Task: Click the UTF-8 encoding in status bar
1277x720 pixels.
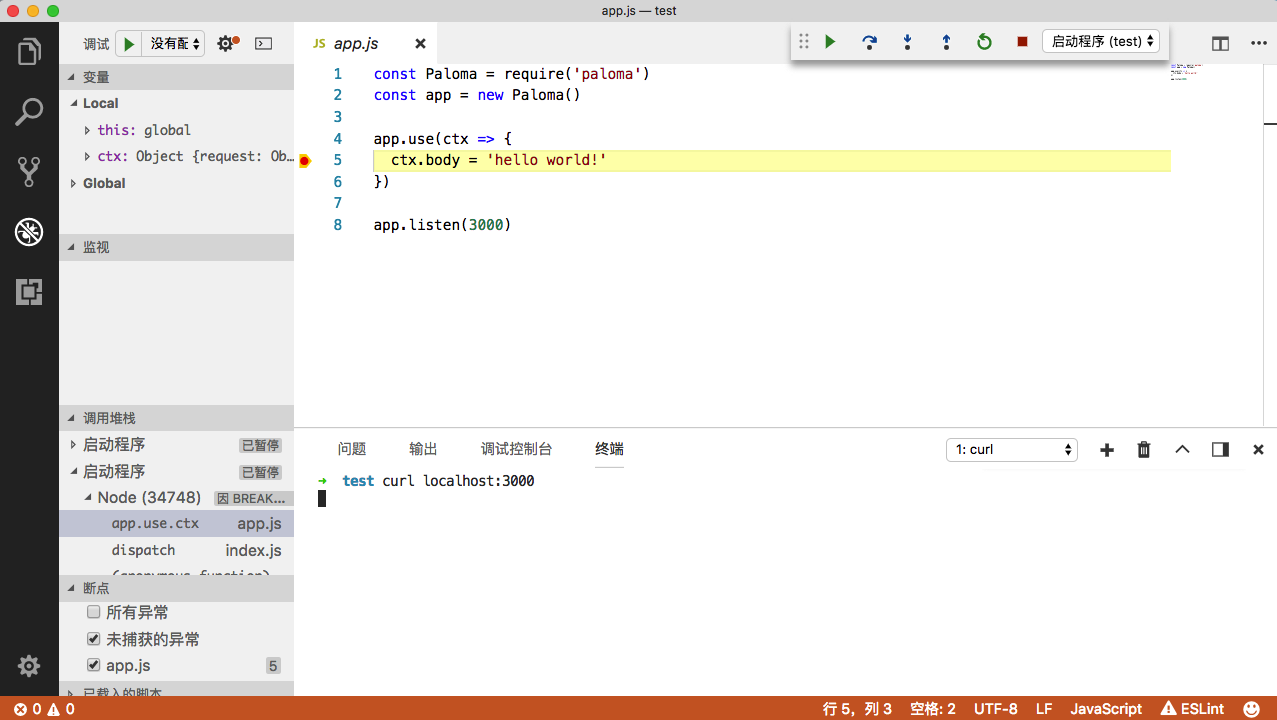Action: [995, 709]
